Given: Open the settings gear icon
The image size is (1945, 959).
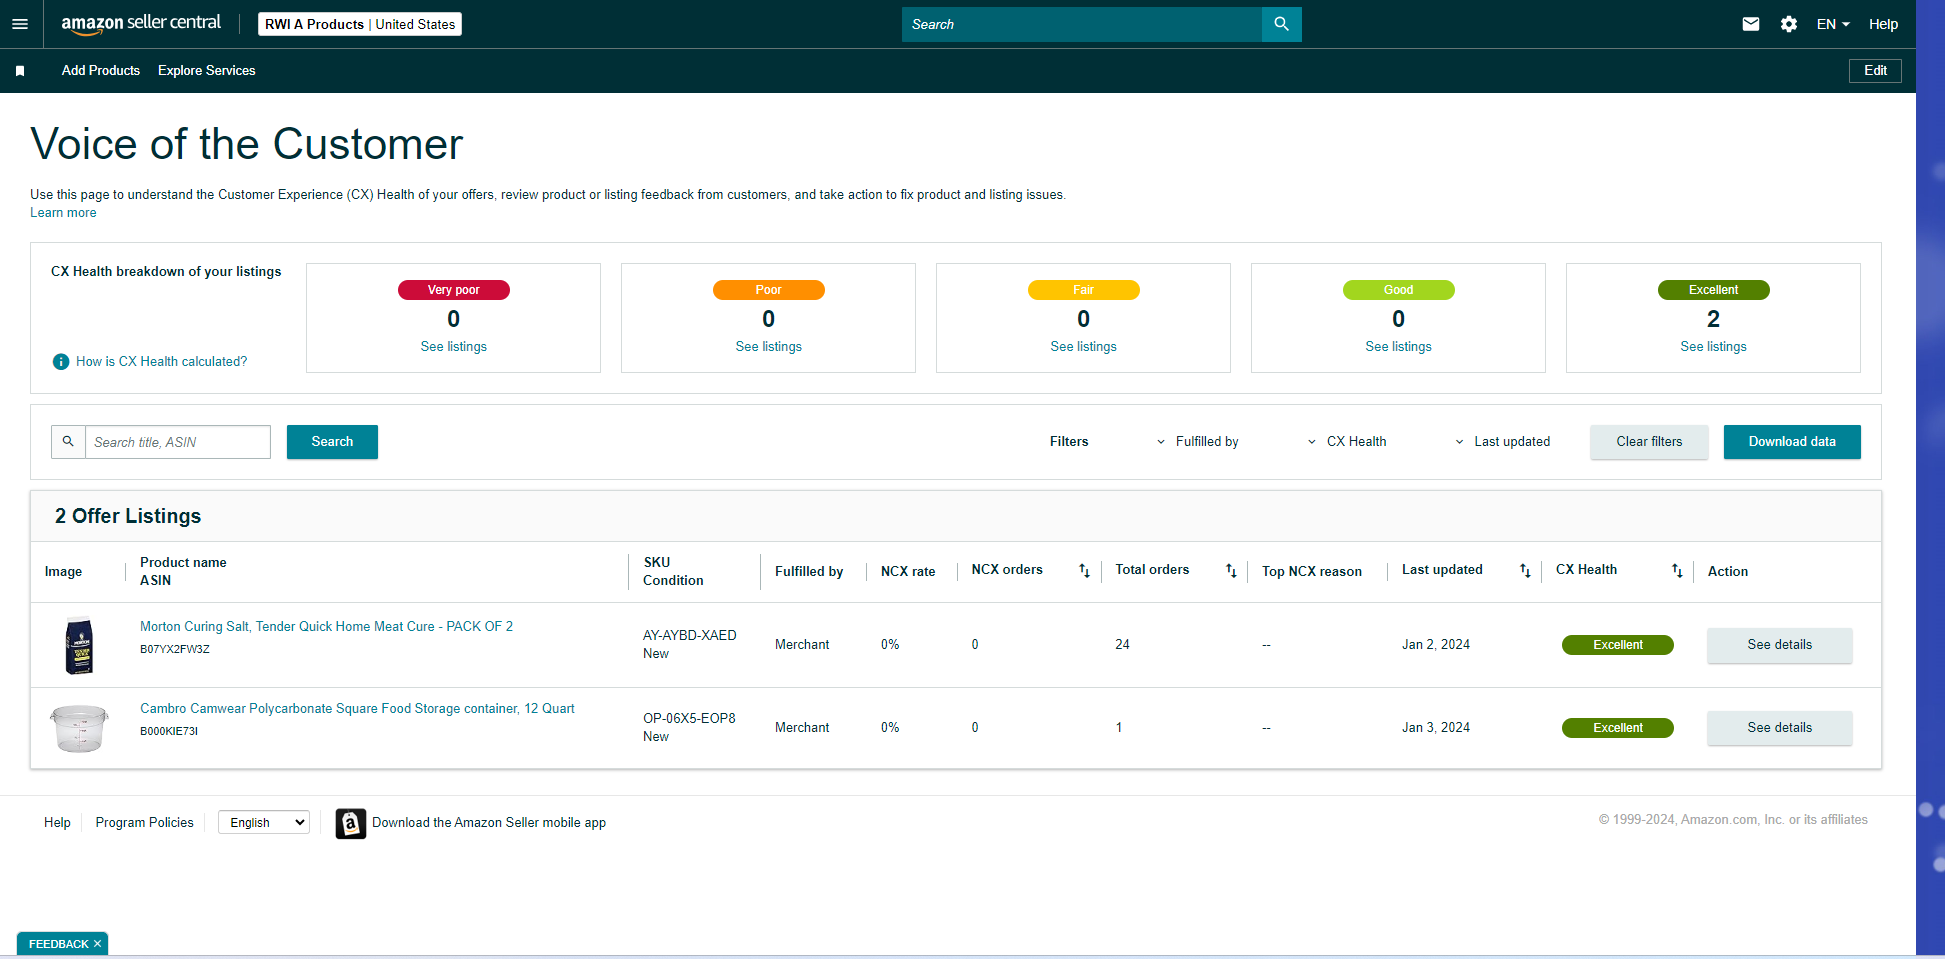Looking at the screenshot, I should click(x=1789, y=24).
